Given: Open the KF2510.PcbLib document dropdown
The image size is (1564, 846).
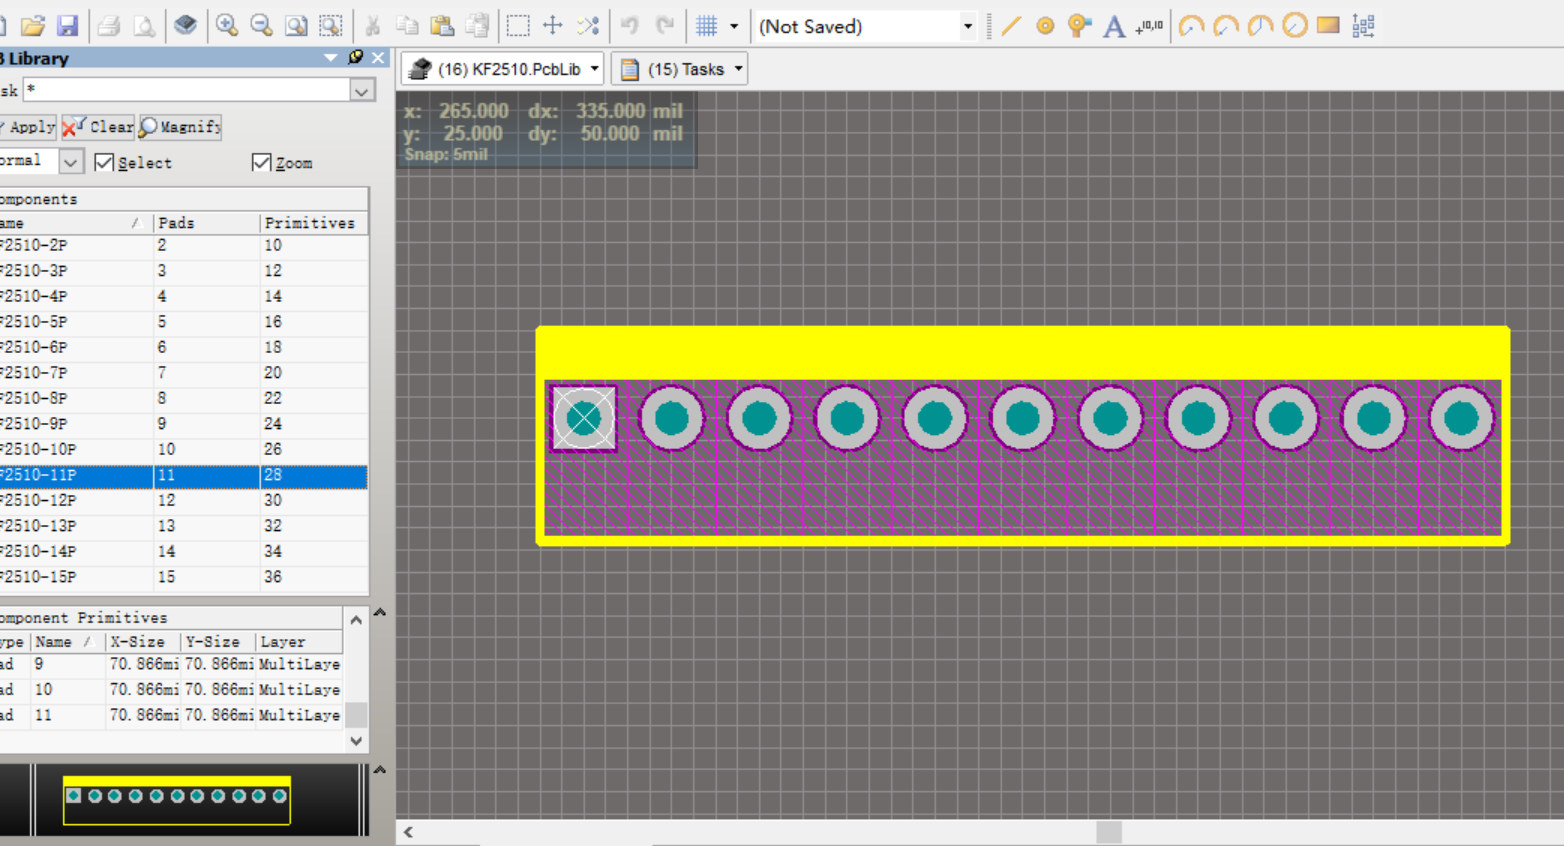Looking at the screenshot, I should click(x=594, y=69).
